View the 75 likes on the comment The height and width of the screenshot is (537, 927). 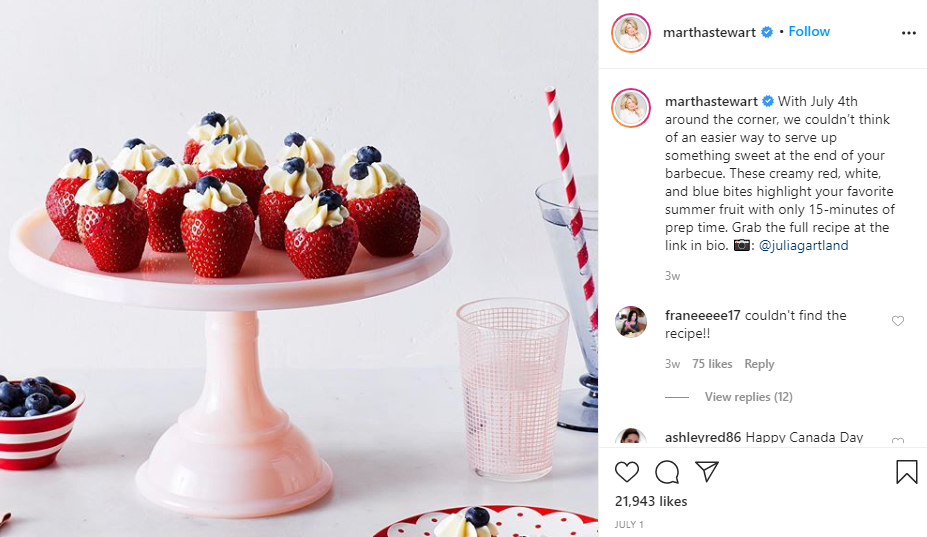click(712, 364)
